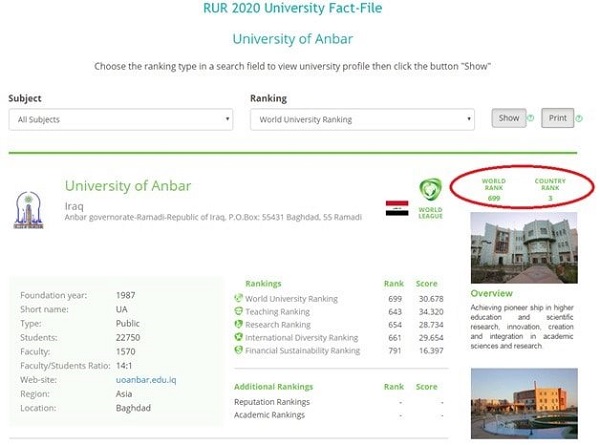This screenshot has width=600, height=445.
Task: Click the International Diversity Ranking label
Action: (x=302, y=338)
